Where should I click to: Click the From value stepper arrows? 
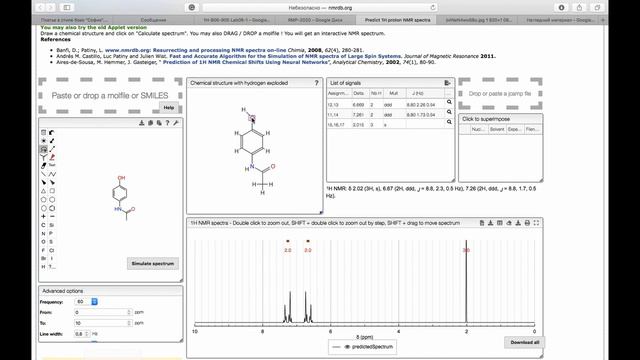(x=129, y=312)
